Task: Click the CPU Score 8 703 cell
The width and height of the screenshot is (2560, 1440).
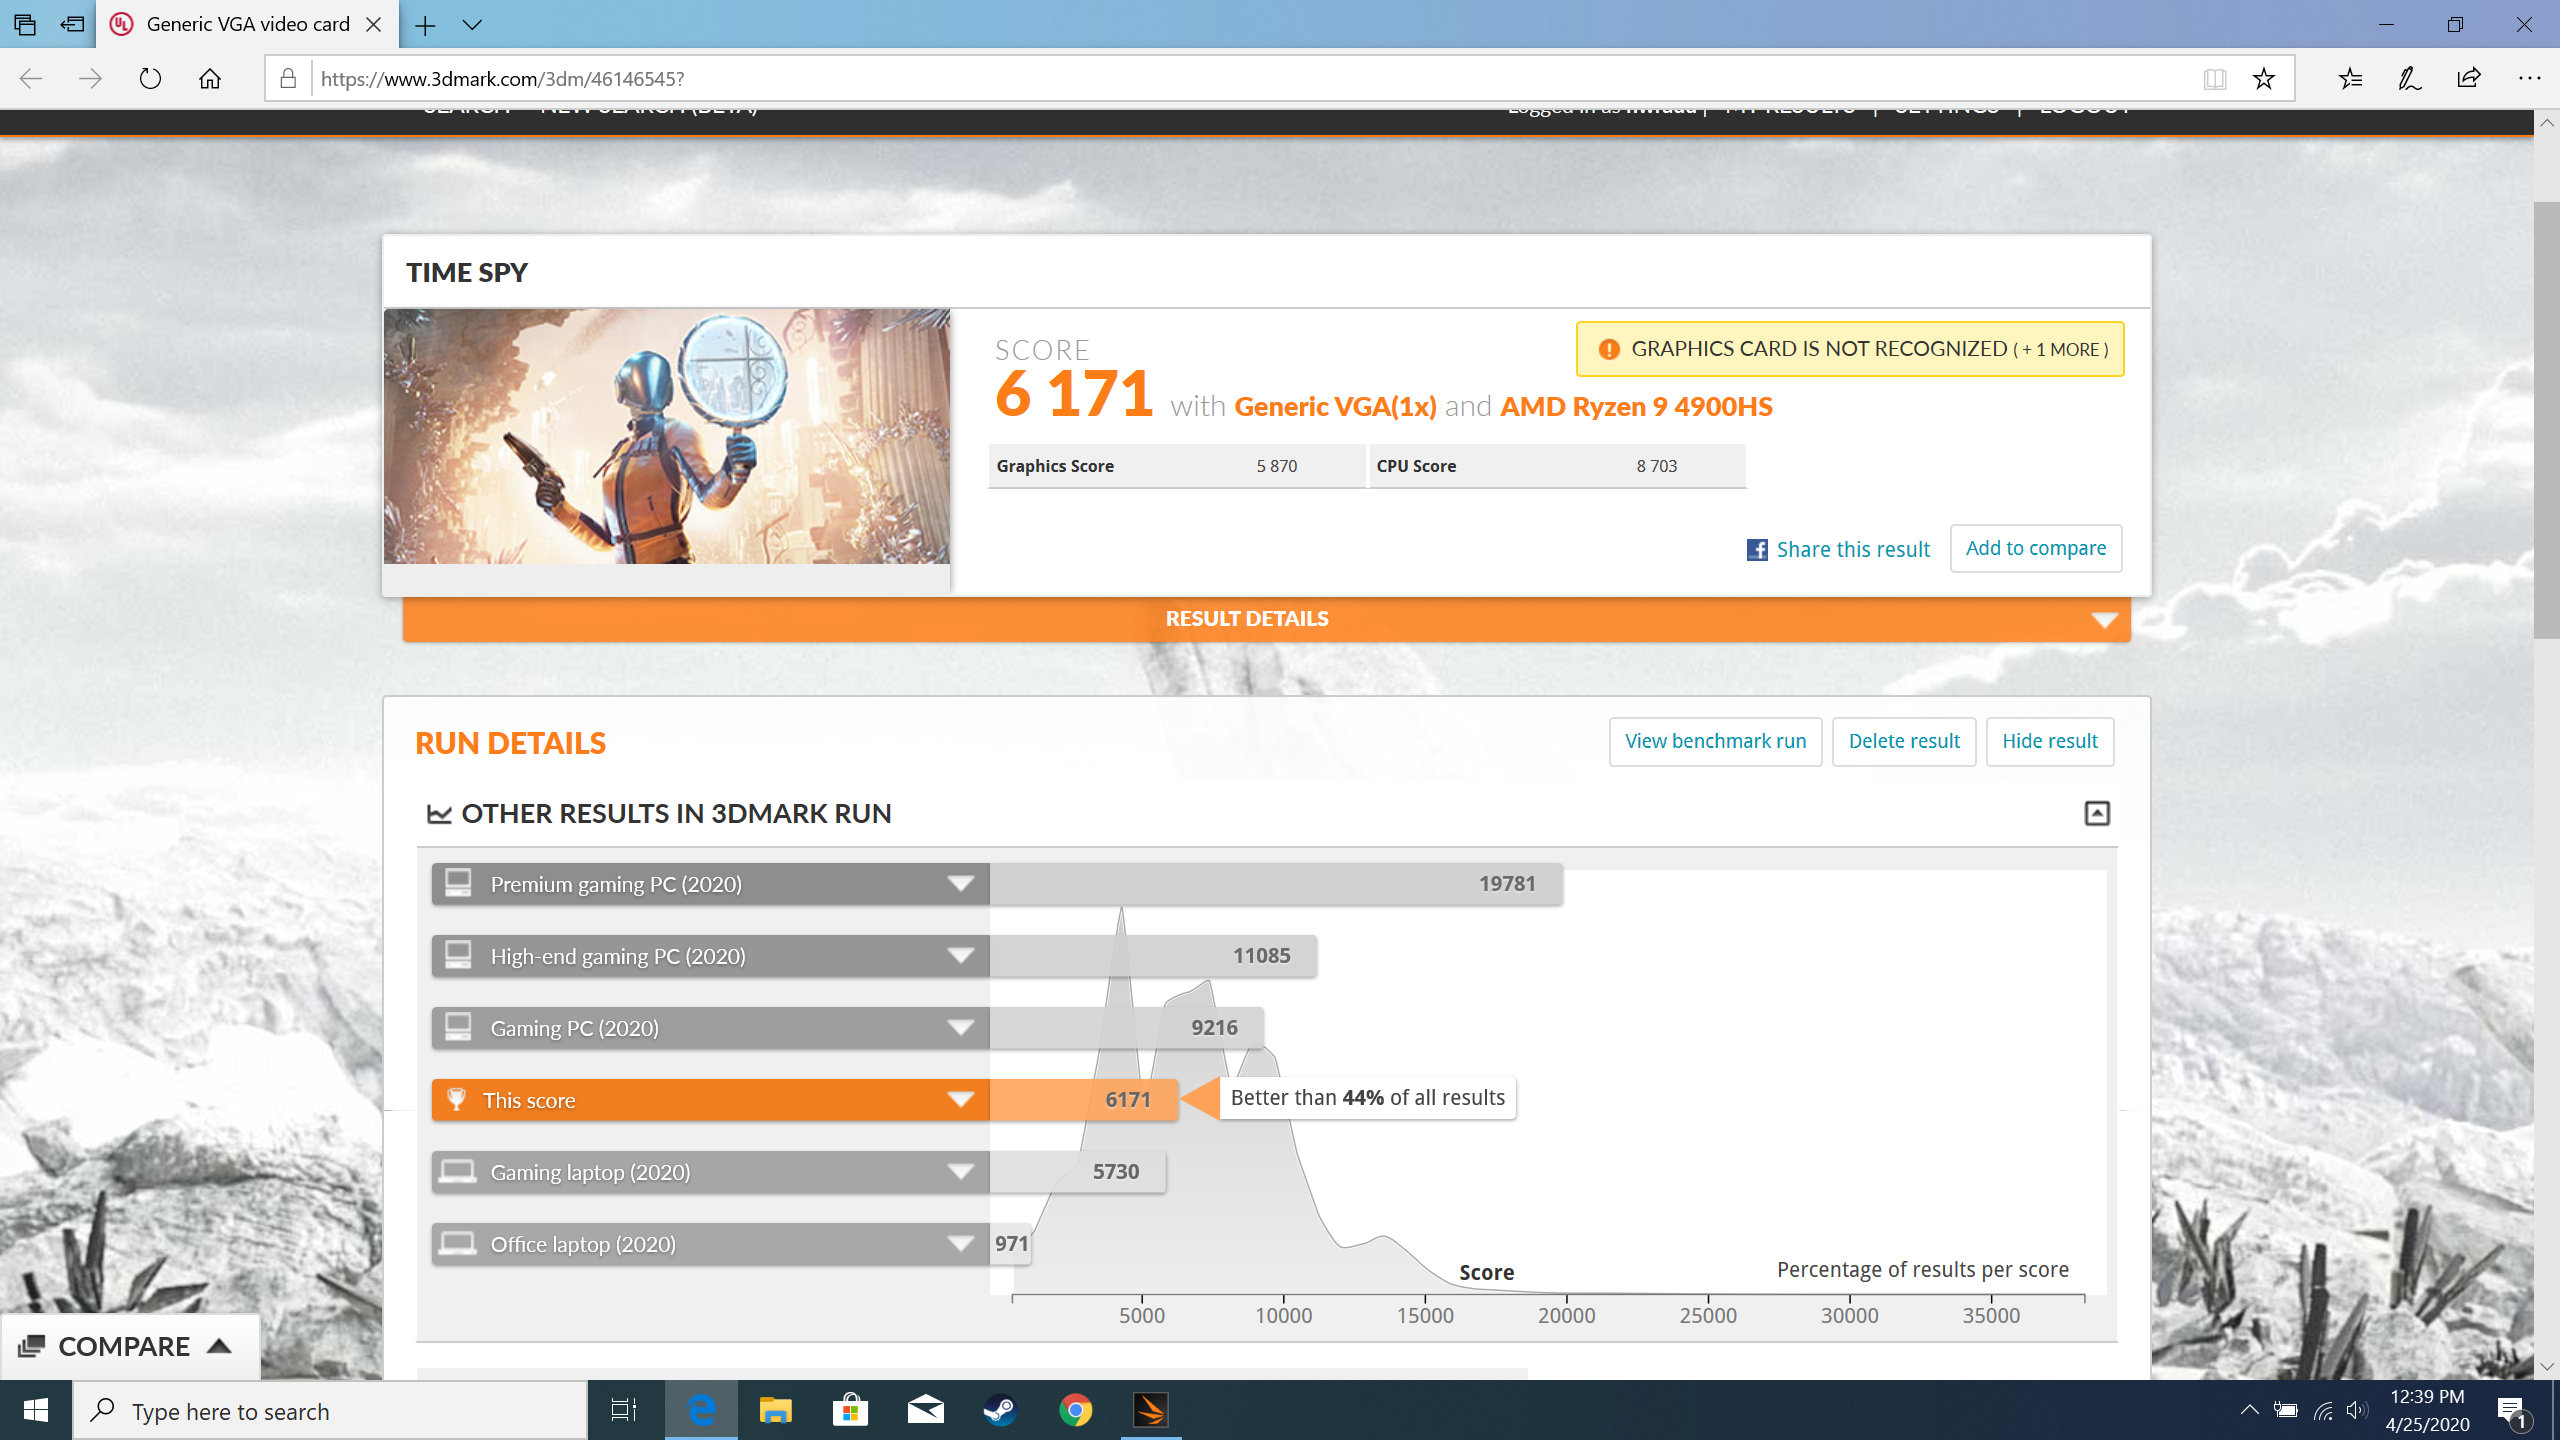Action: click(x=1557, y=466)
